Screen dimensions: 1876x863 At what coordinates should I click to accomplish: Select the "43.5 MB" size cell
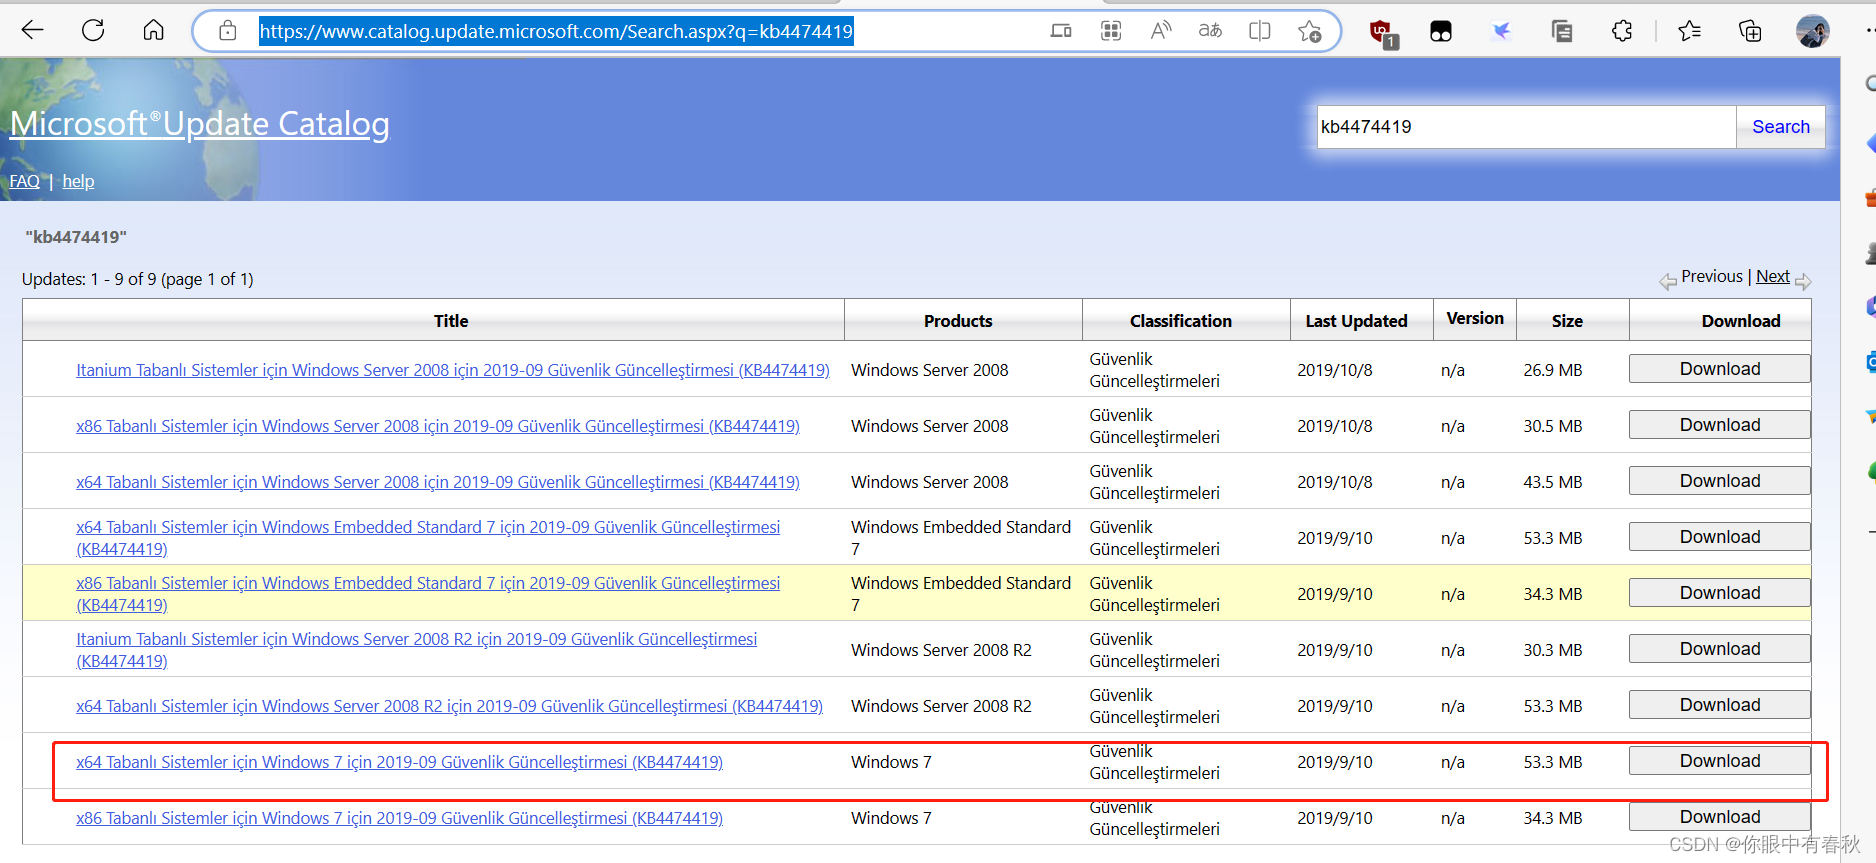1553,482
